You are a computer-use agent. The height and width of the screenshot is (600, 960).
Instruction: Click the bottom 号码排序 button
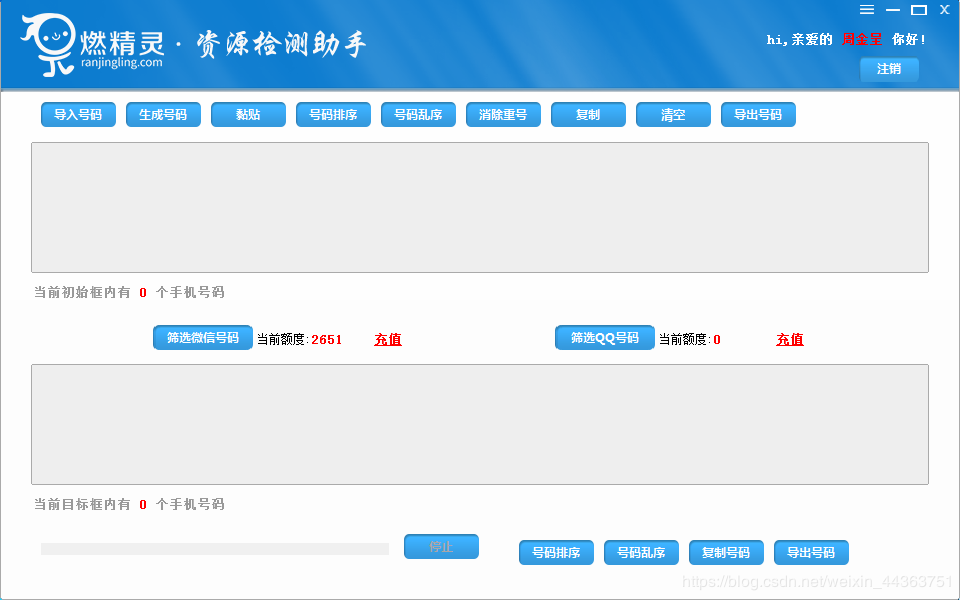(556, 552)
